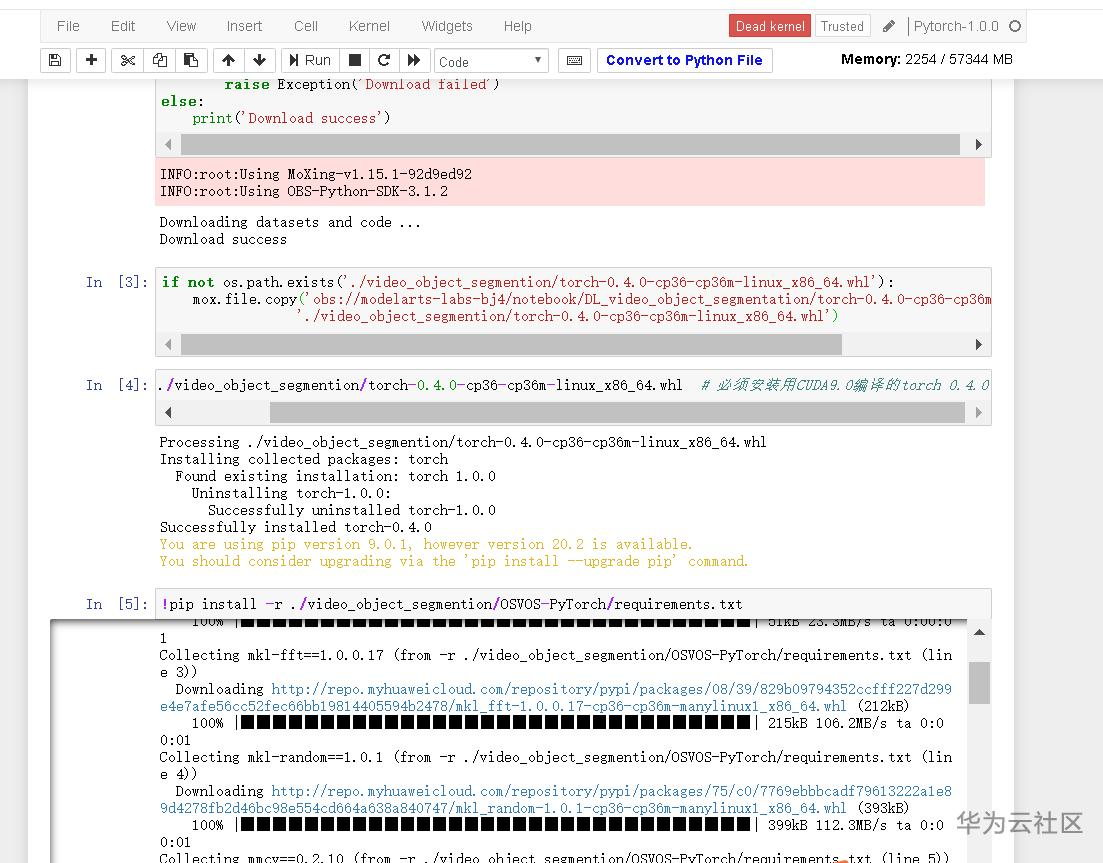Click 'Download success' output text

223,239
